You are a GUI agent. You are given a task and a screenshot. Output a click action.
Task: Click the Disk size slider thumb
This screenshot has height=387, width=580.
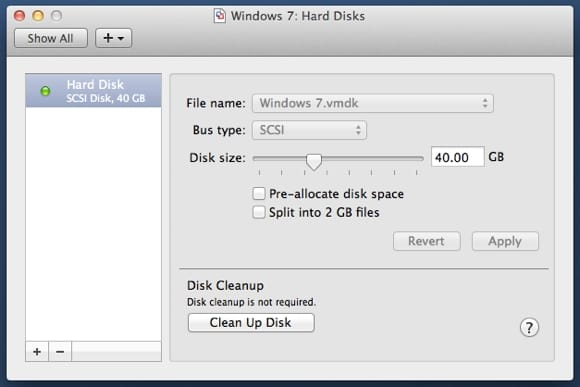(314, 161)
